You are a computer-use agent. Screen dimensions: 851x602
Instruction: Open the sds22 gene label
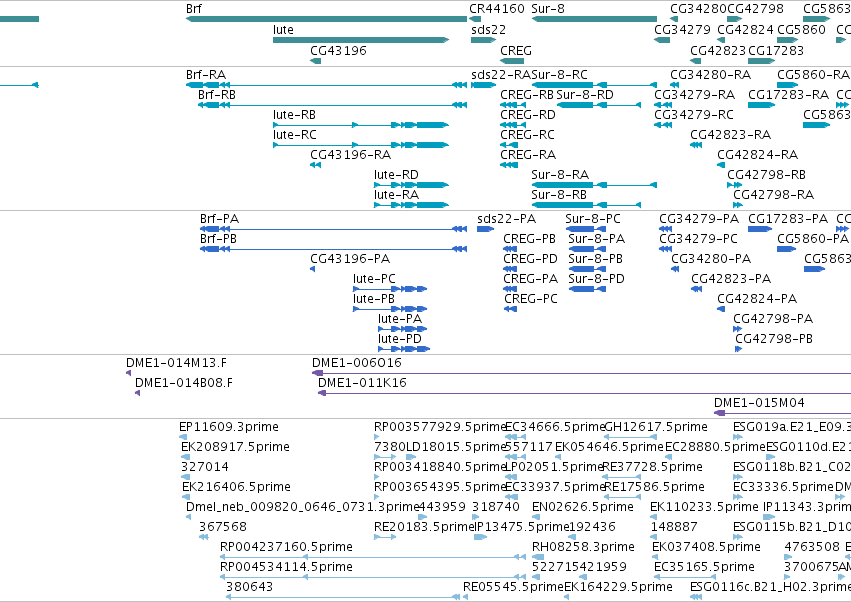[488, 29]
